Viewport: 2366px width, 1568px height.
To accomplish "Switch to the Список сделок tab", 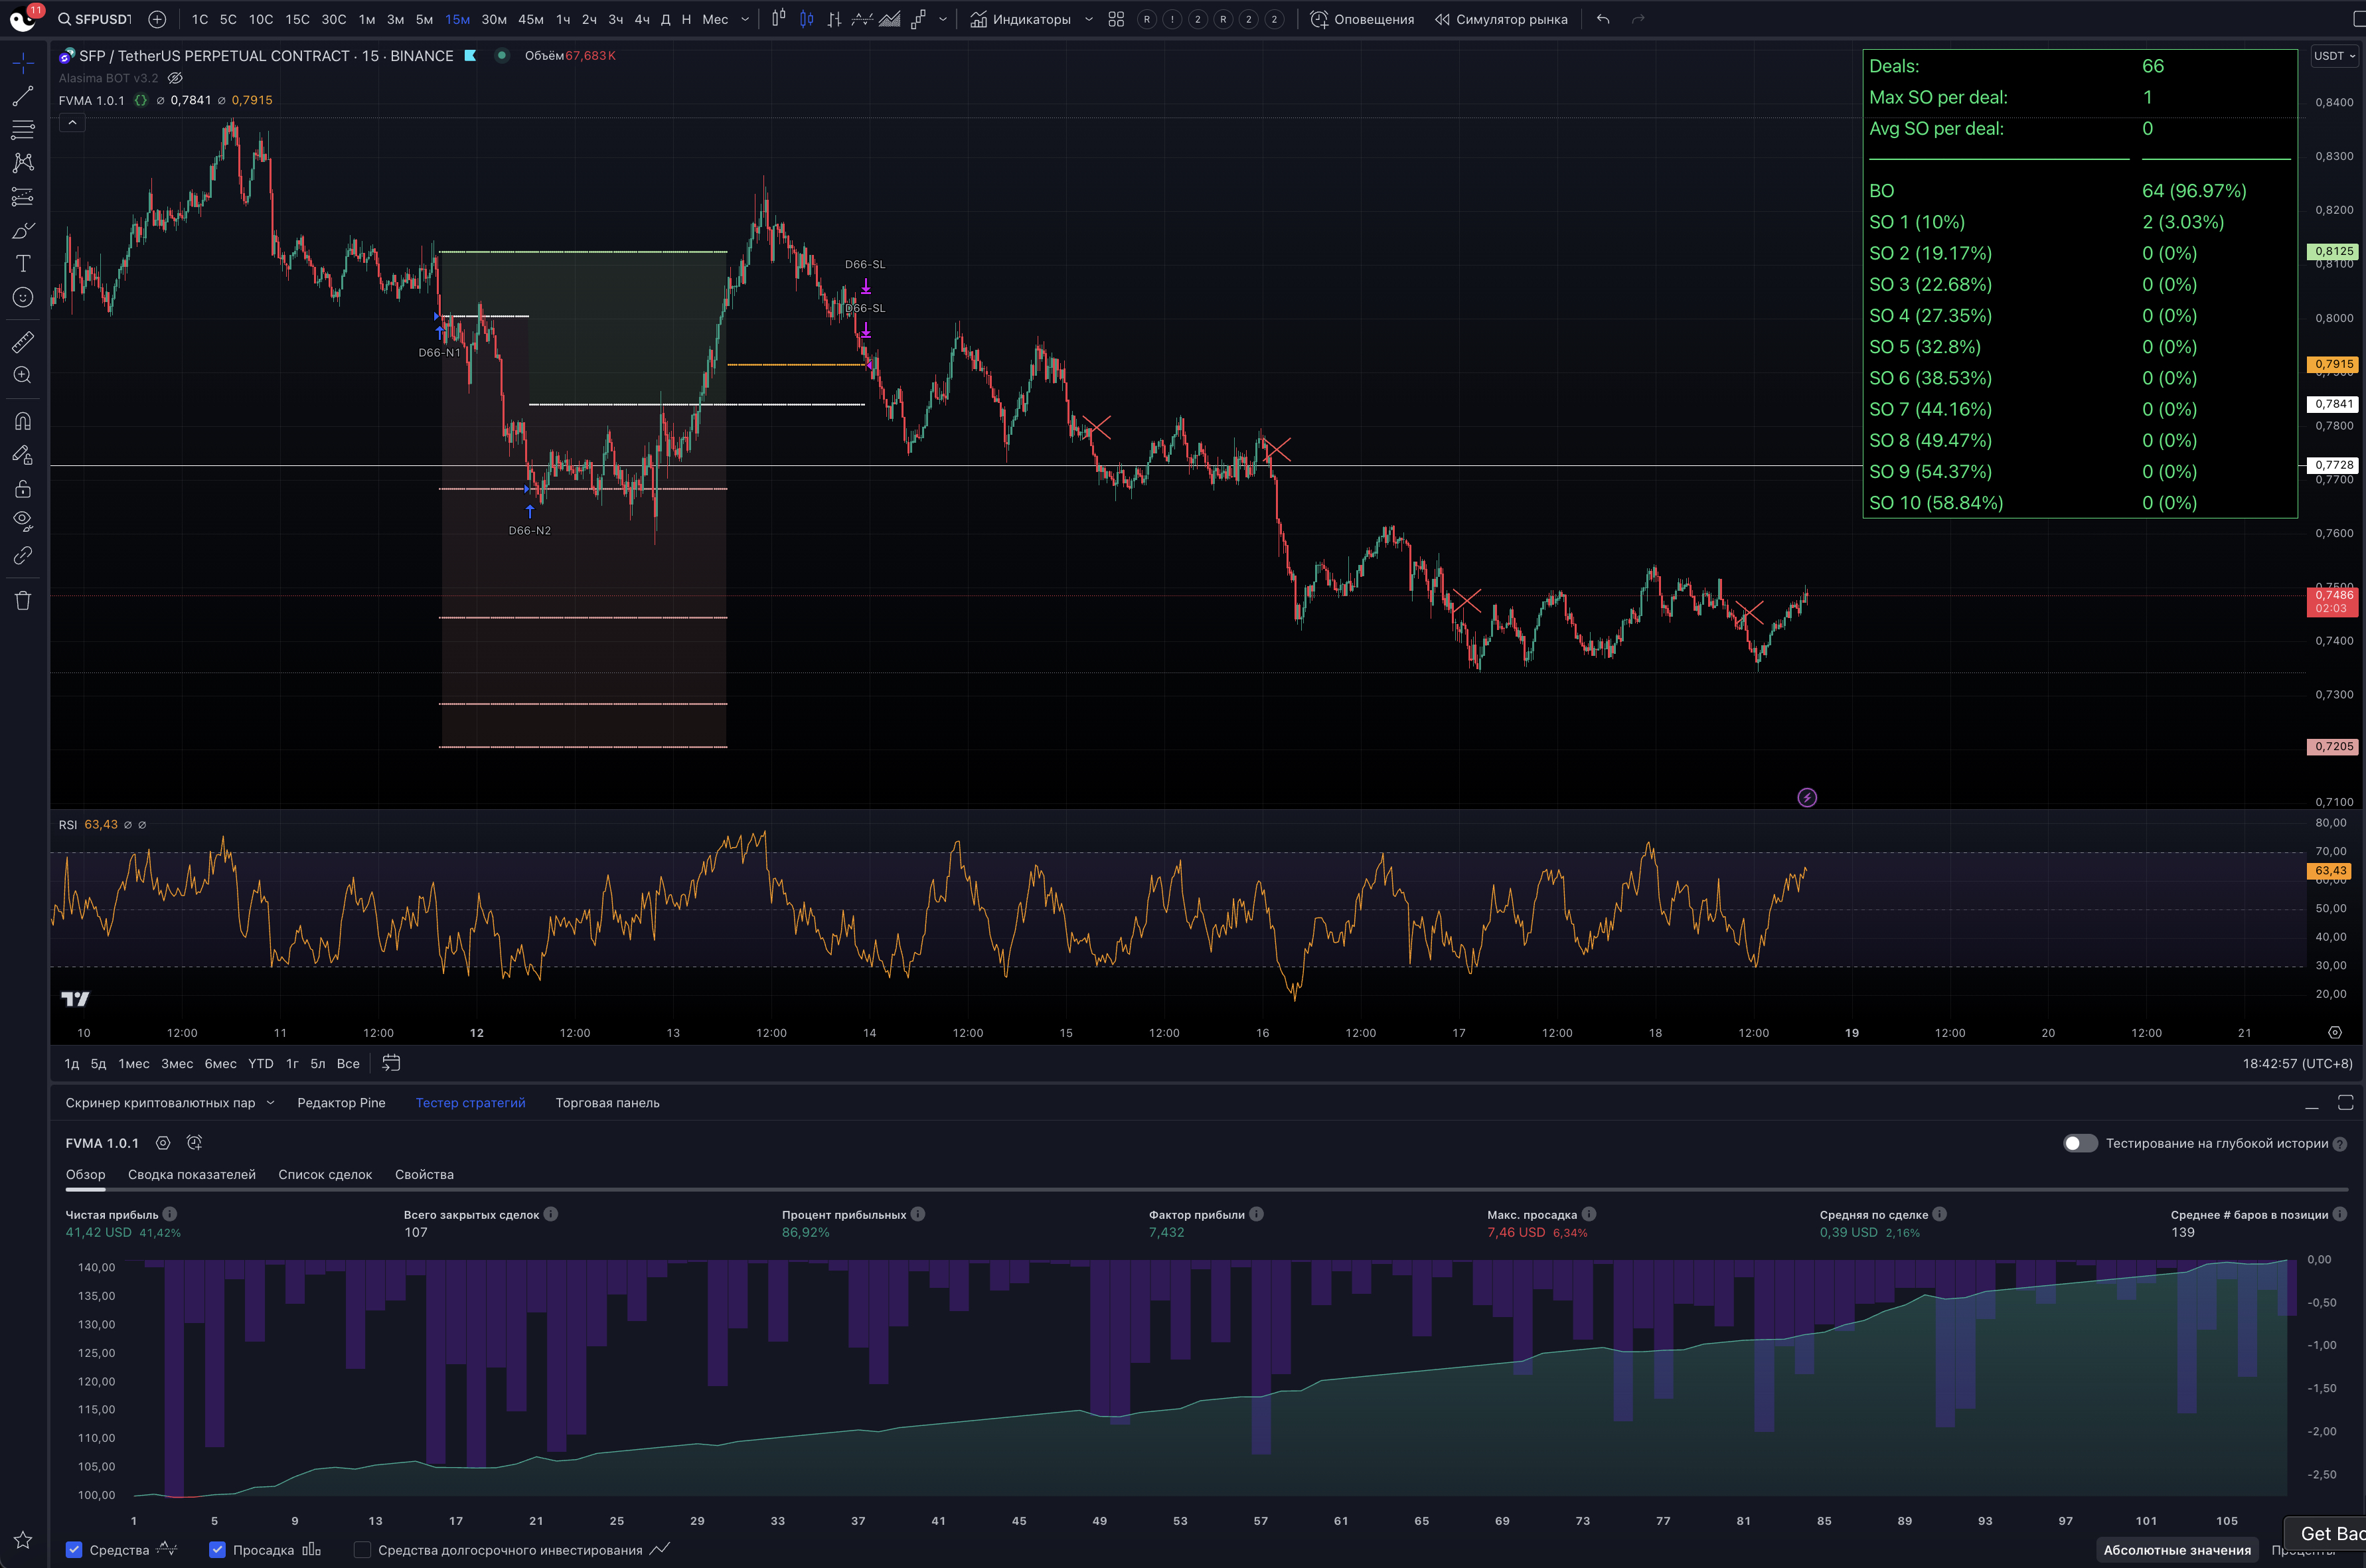I will pyautogui.click(x=325, y=1174).
